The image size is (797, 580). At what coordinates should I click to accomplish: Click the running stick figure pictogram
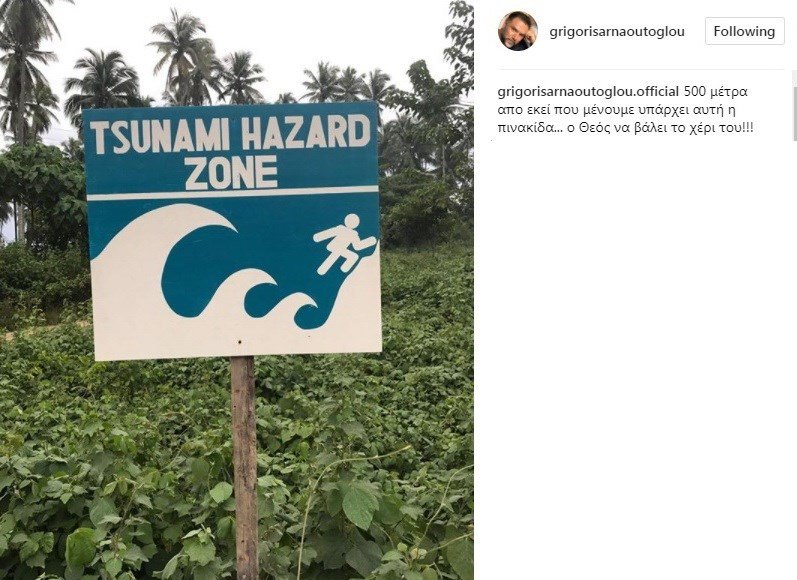(x=342, y=243)
